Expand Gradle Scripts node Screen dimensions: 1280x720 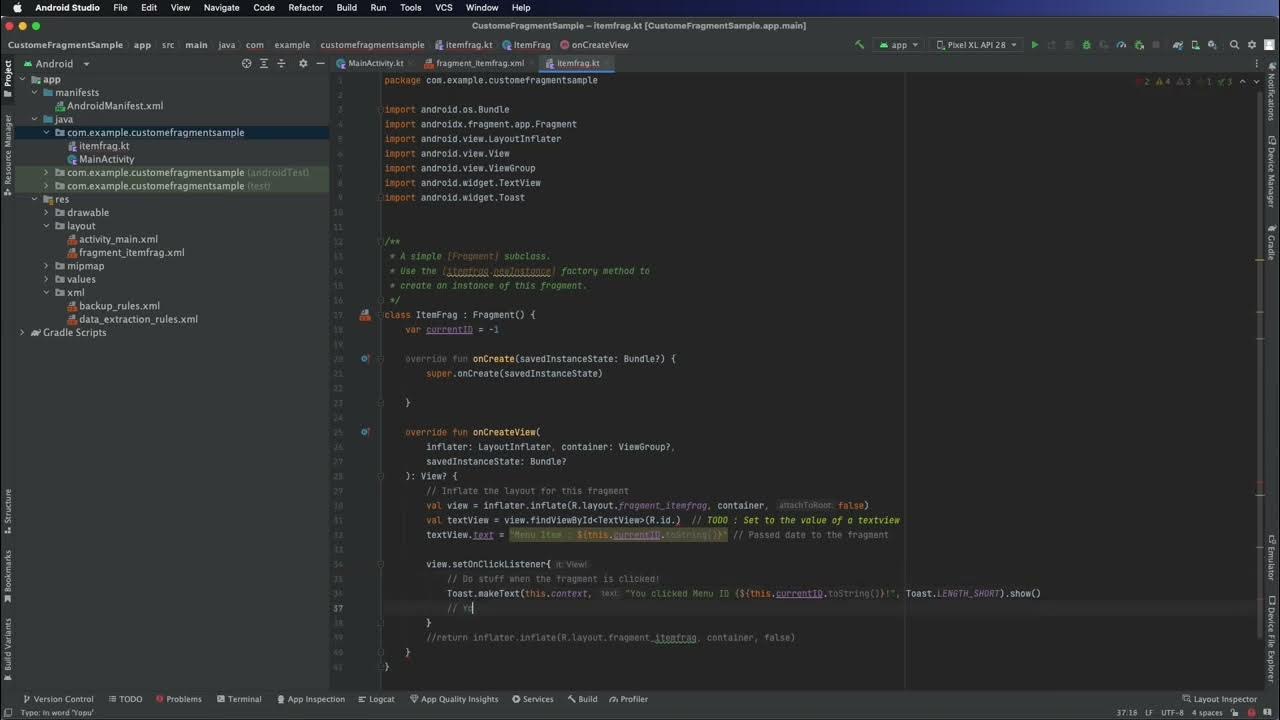(x=22, y=332)
